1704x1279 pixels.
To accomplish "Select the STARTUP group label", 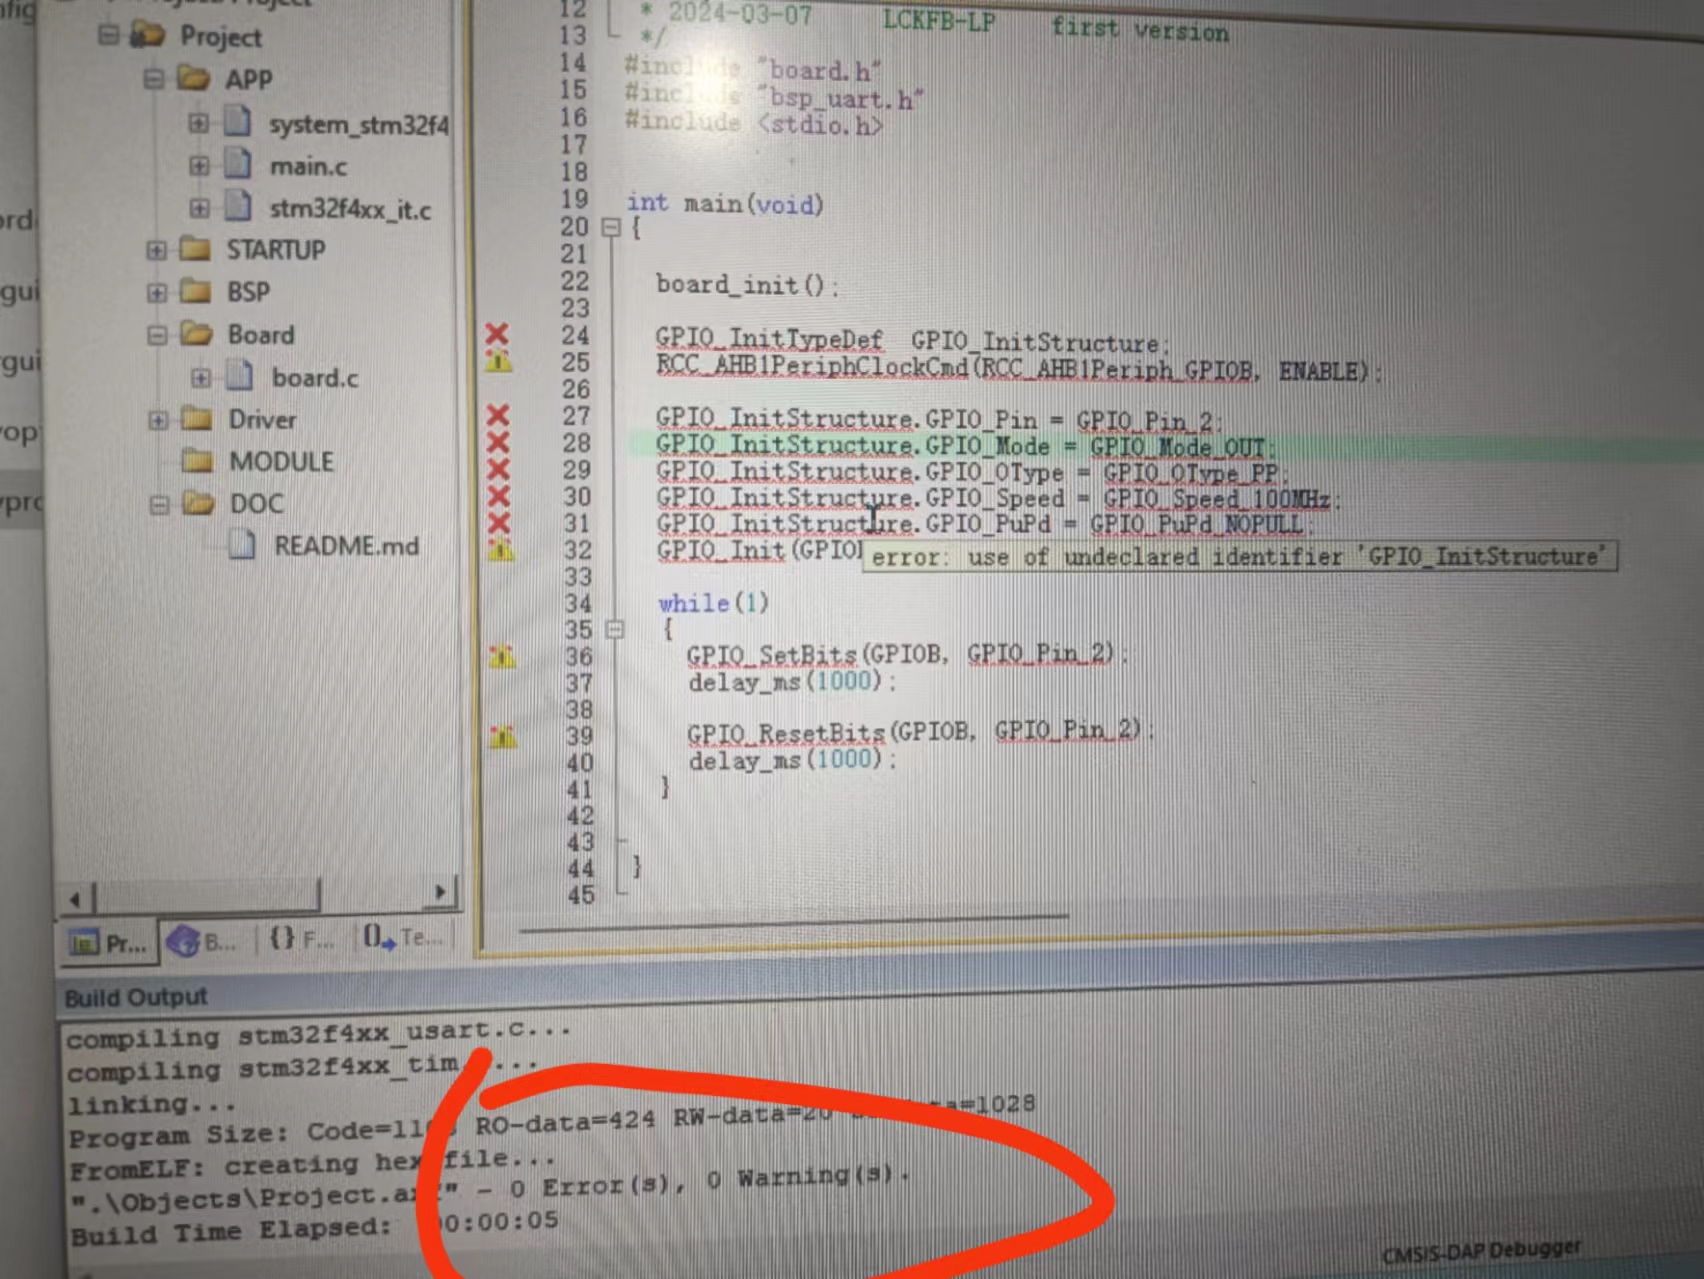I will 276,250.
